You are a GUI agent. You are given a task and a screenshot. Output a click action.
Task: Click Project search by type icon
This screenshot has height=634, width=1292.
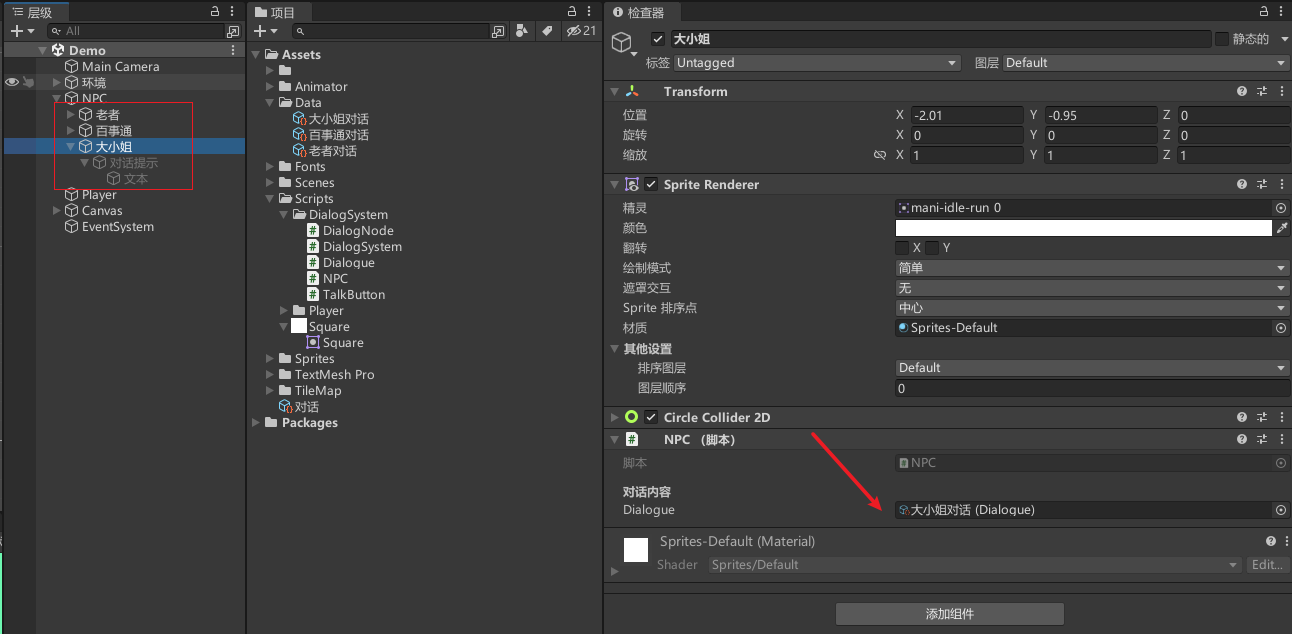pyautogui.click(x=522, y=31)
